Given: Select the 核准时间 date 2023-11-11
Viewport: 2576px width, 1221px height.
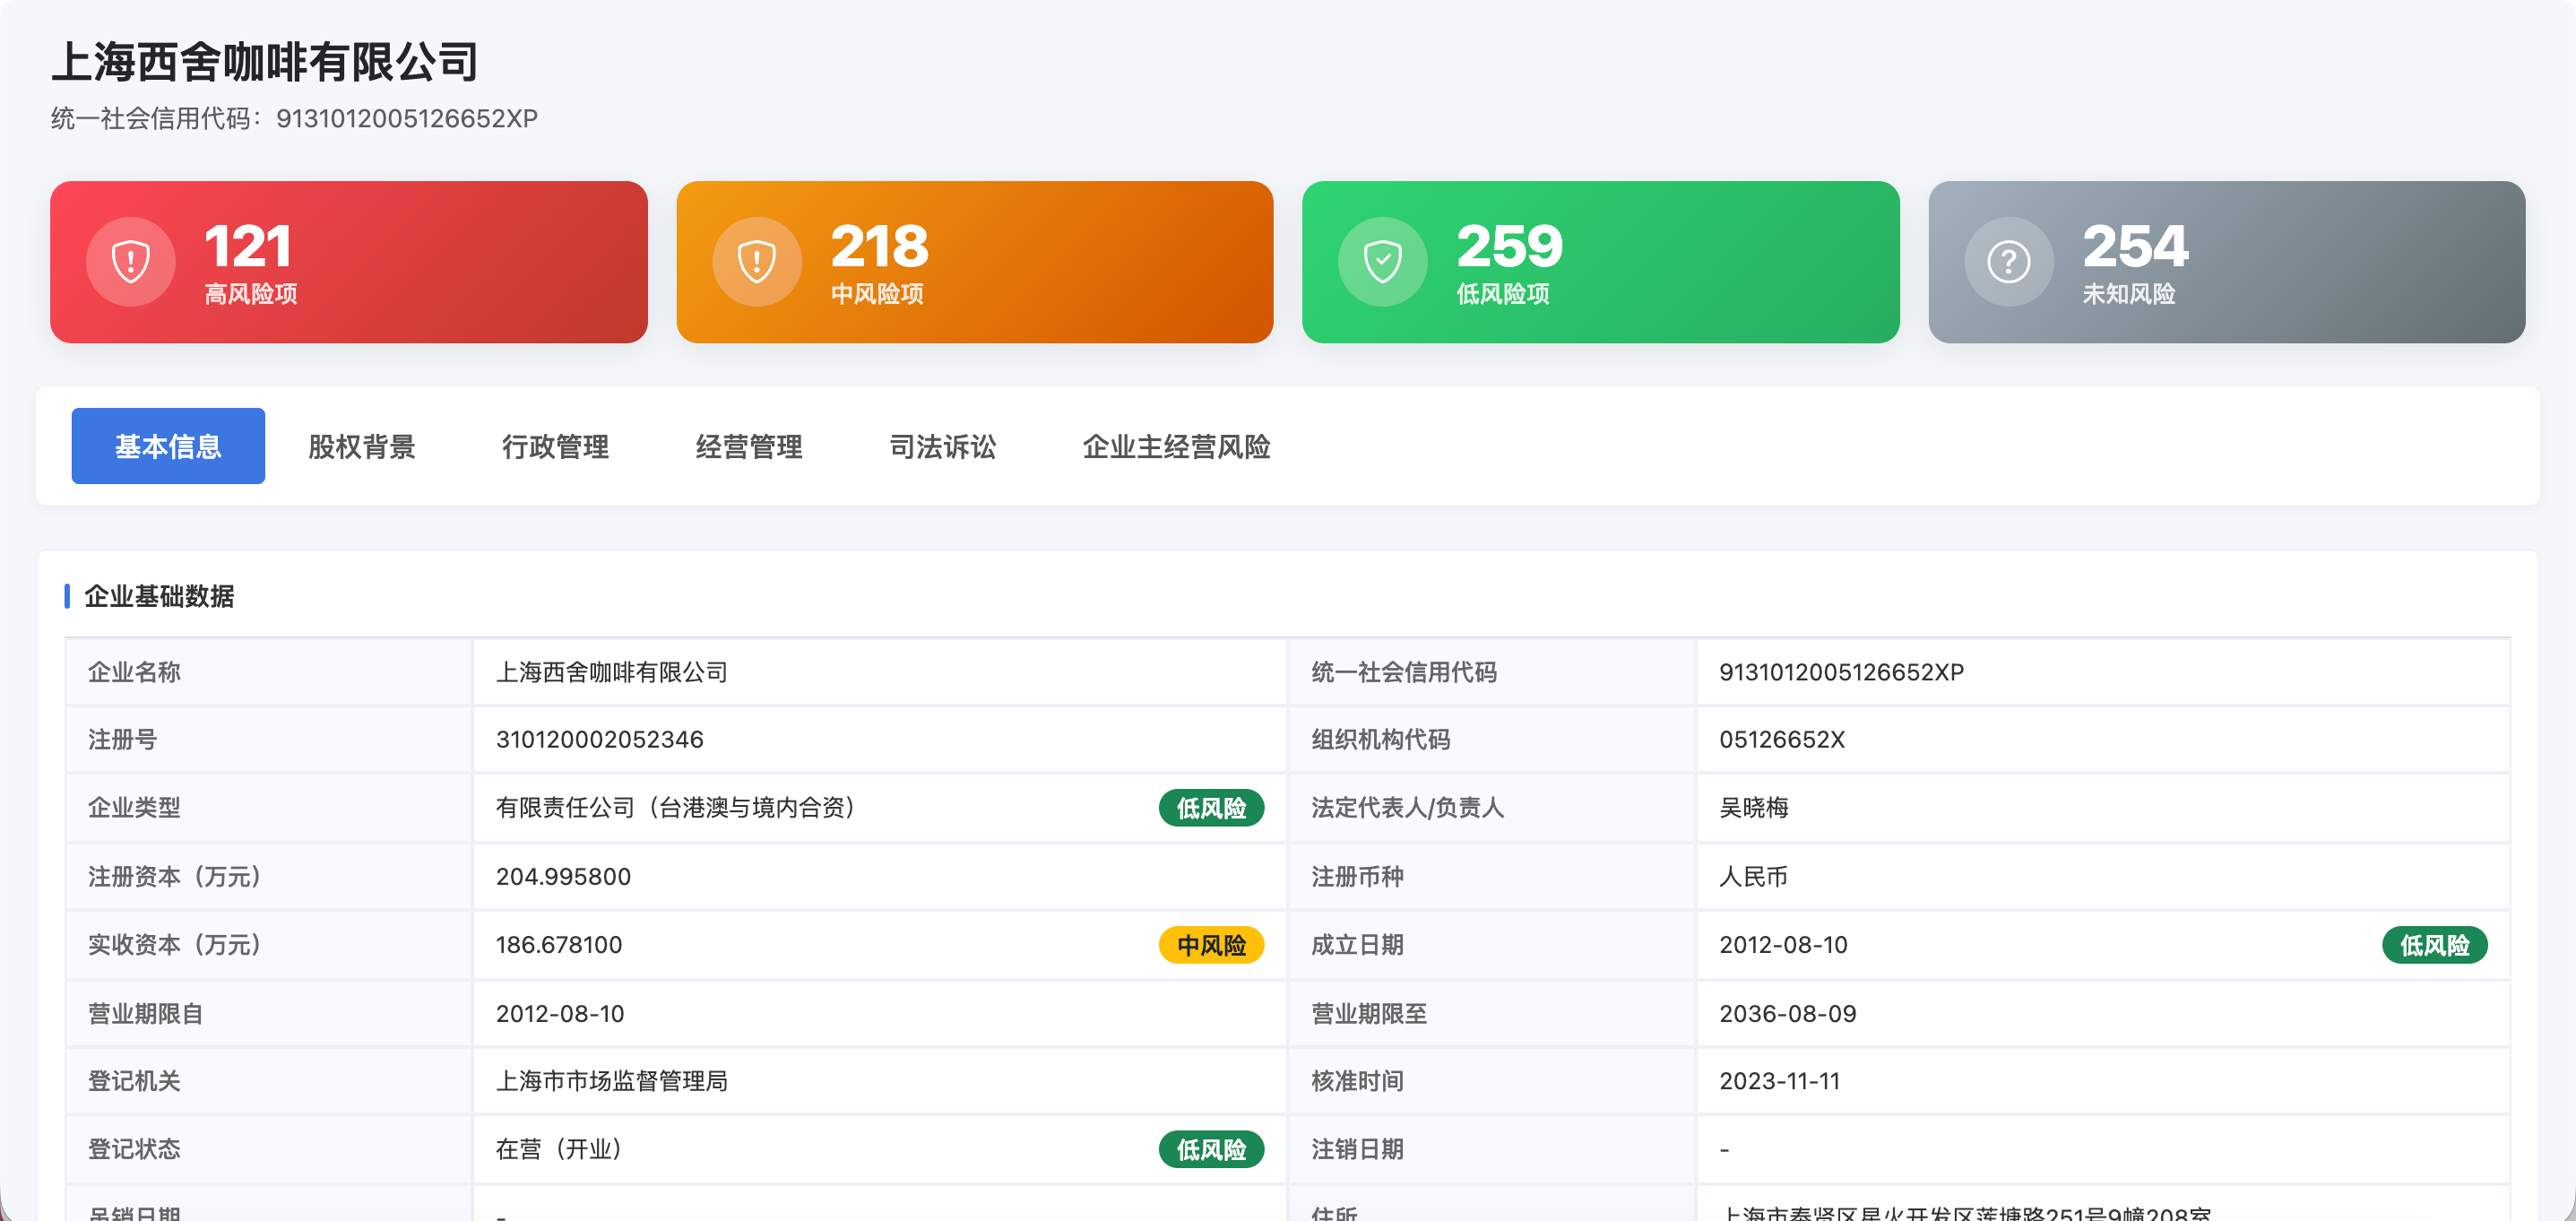Looking at the screenshot, I should coord(1780,1081).
